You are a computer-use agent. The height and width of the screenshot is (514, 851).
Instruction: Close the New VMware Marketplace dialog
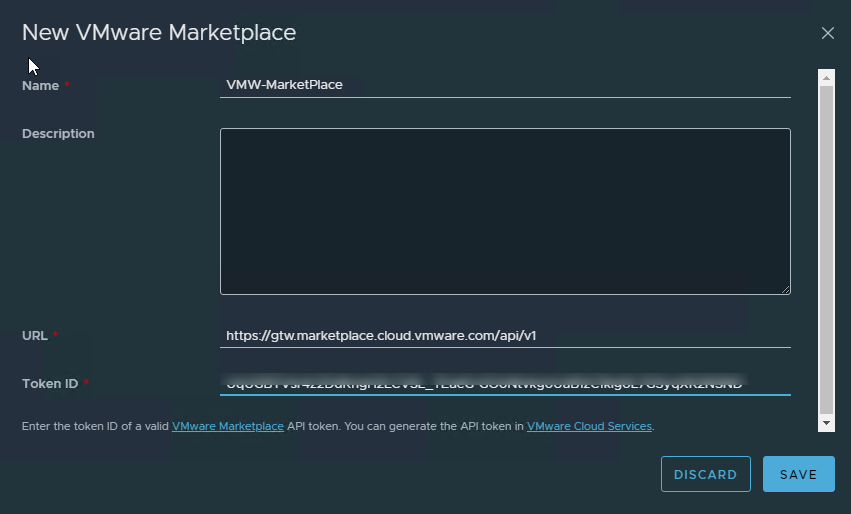827,33
